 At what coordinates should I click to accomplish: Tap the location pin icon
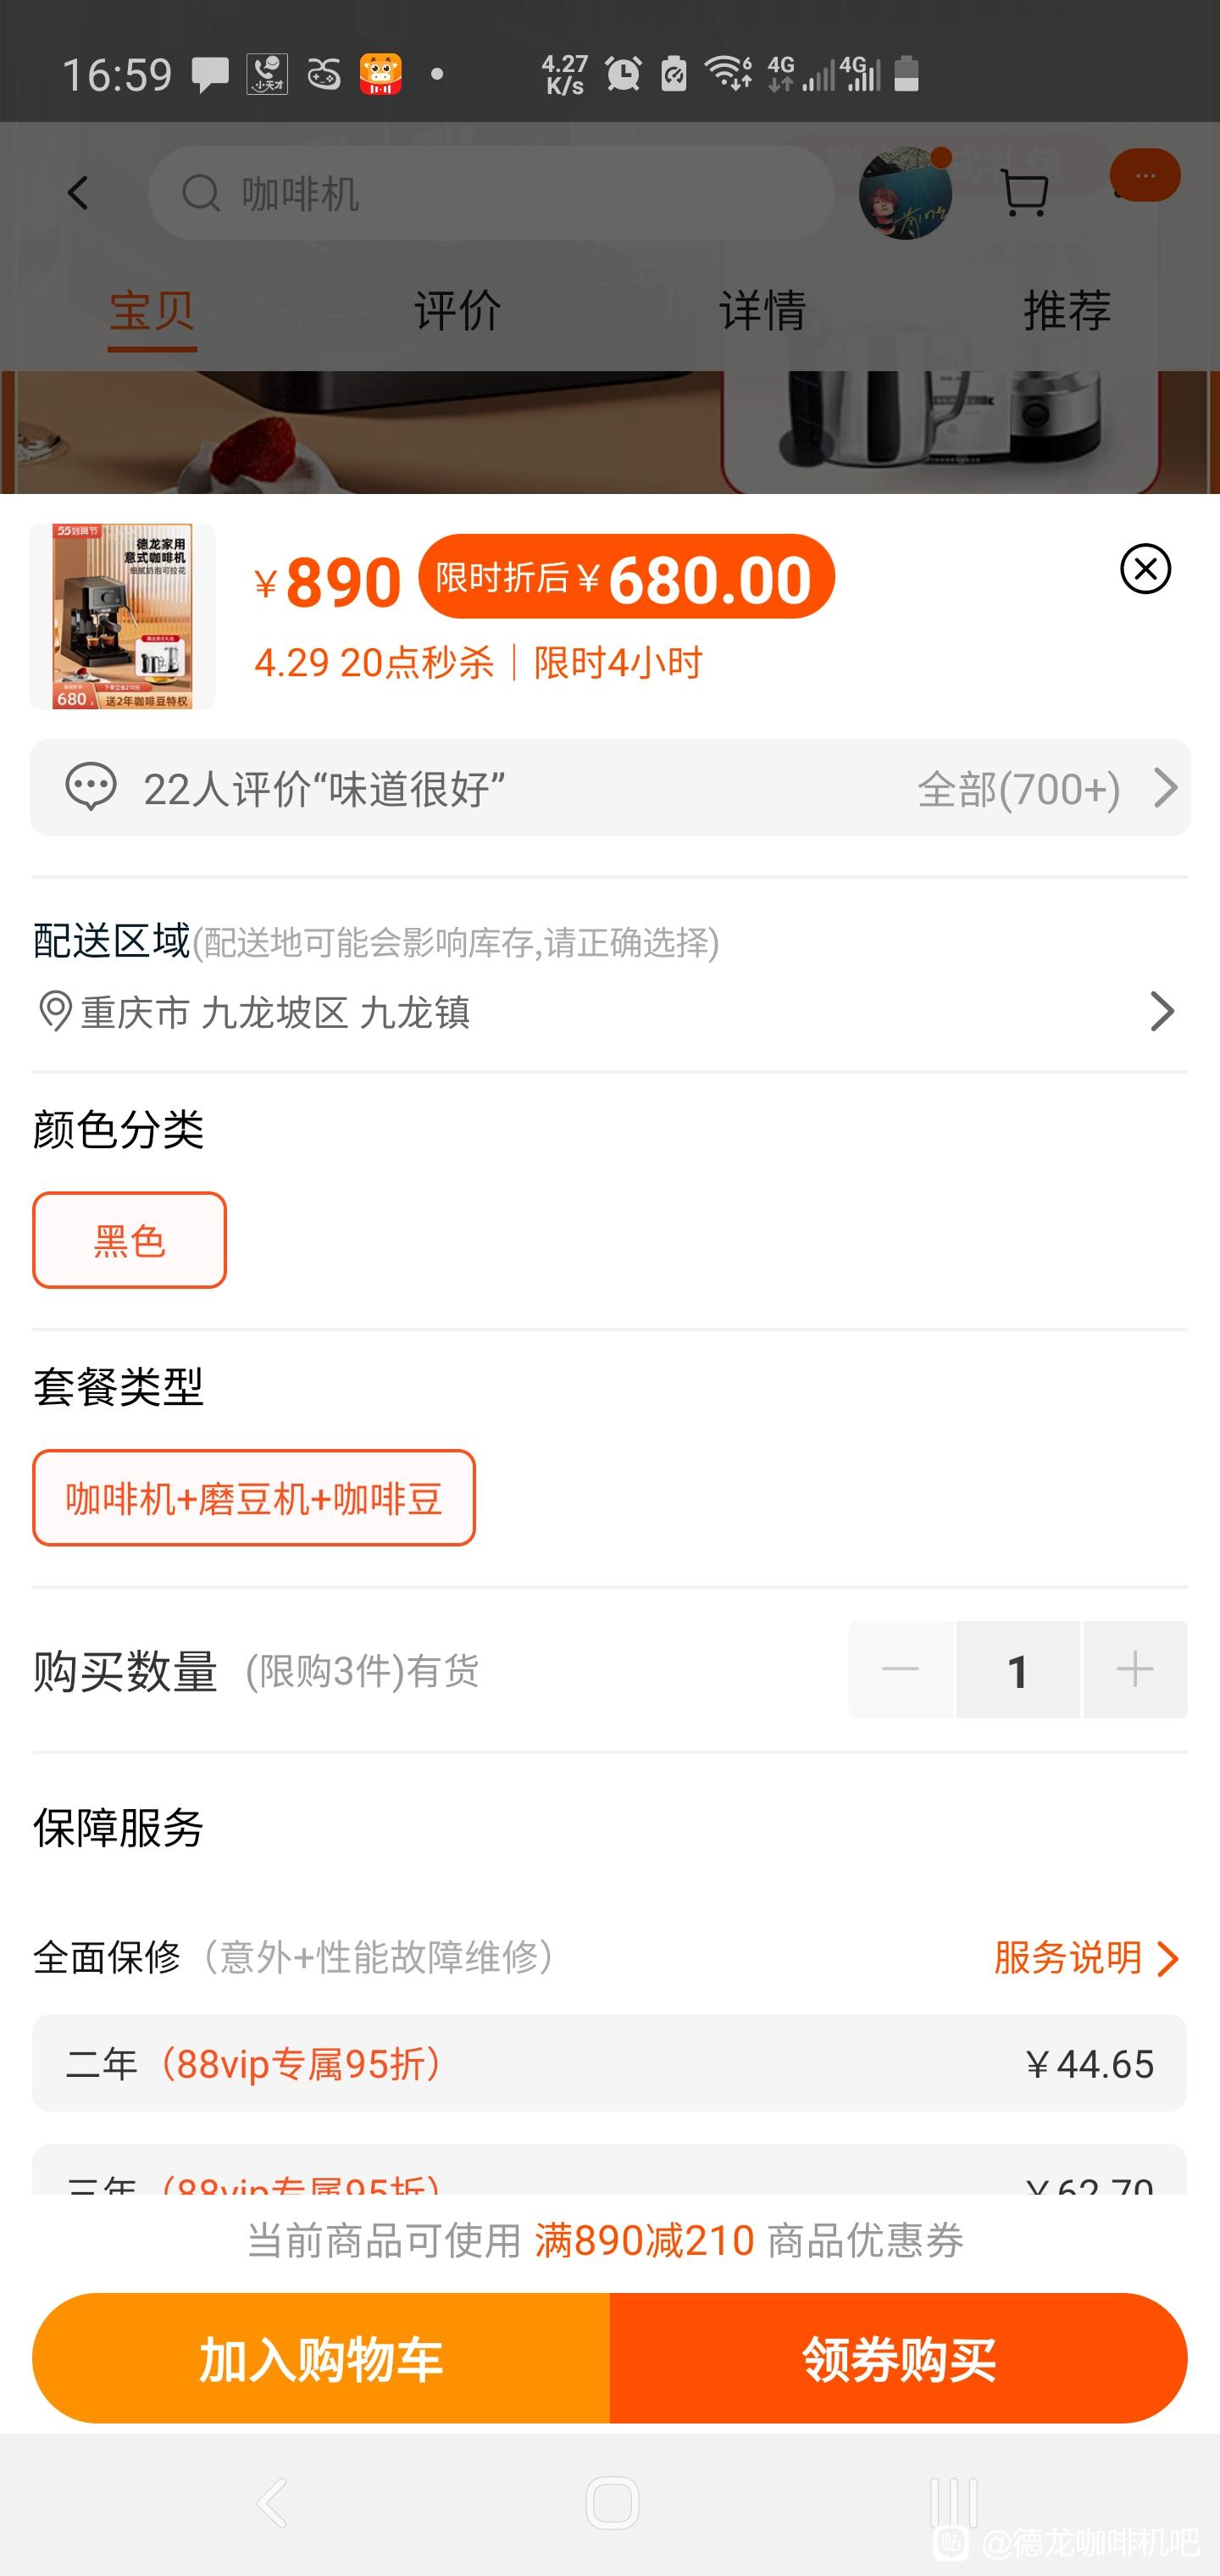[55, 1012]
